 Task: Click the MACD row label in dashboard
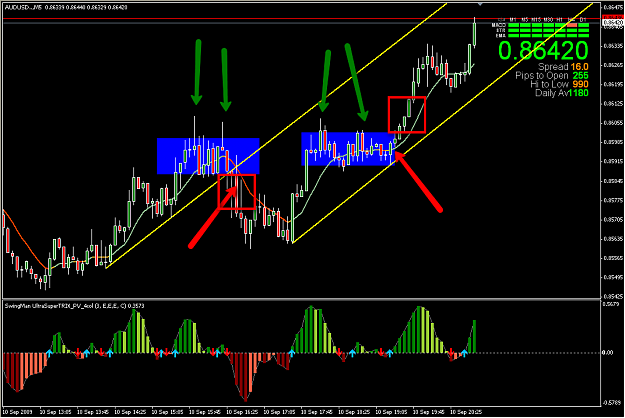pyautogui.click(x=499, y=25)
